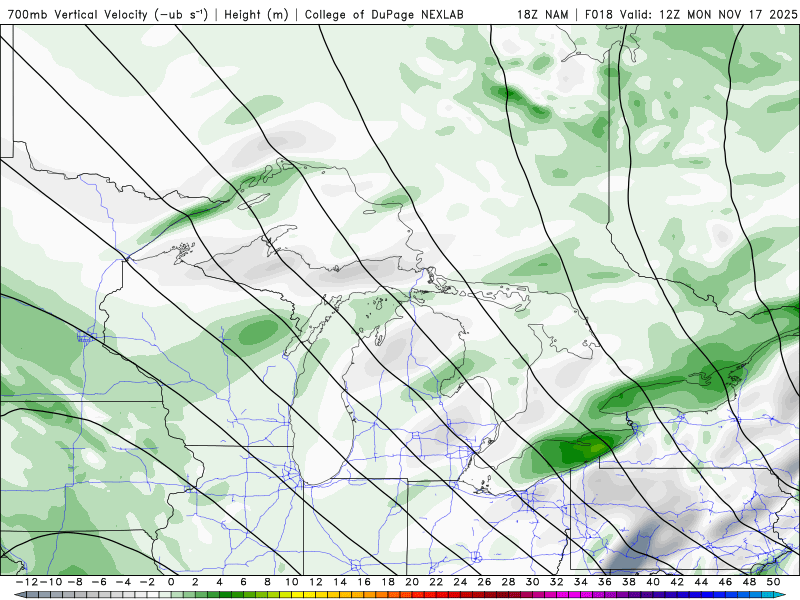Screen dimensions: 800x600
Task: Select the 'Height (m)' header label
Action: pos(256,14)
